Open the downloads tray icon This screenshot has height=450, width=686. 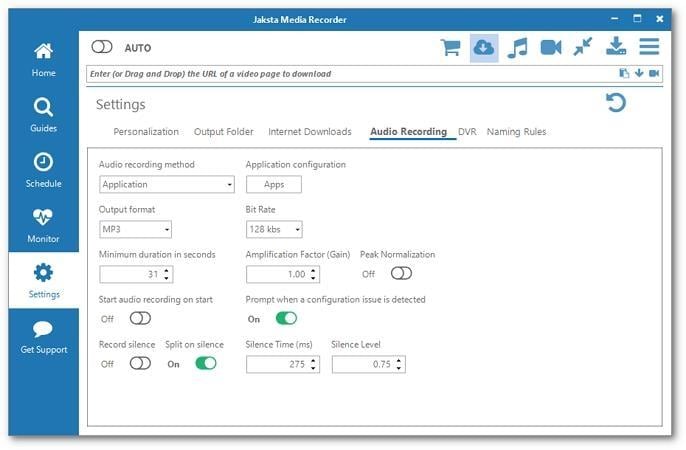pyautogui.click(x=616, y=46)
